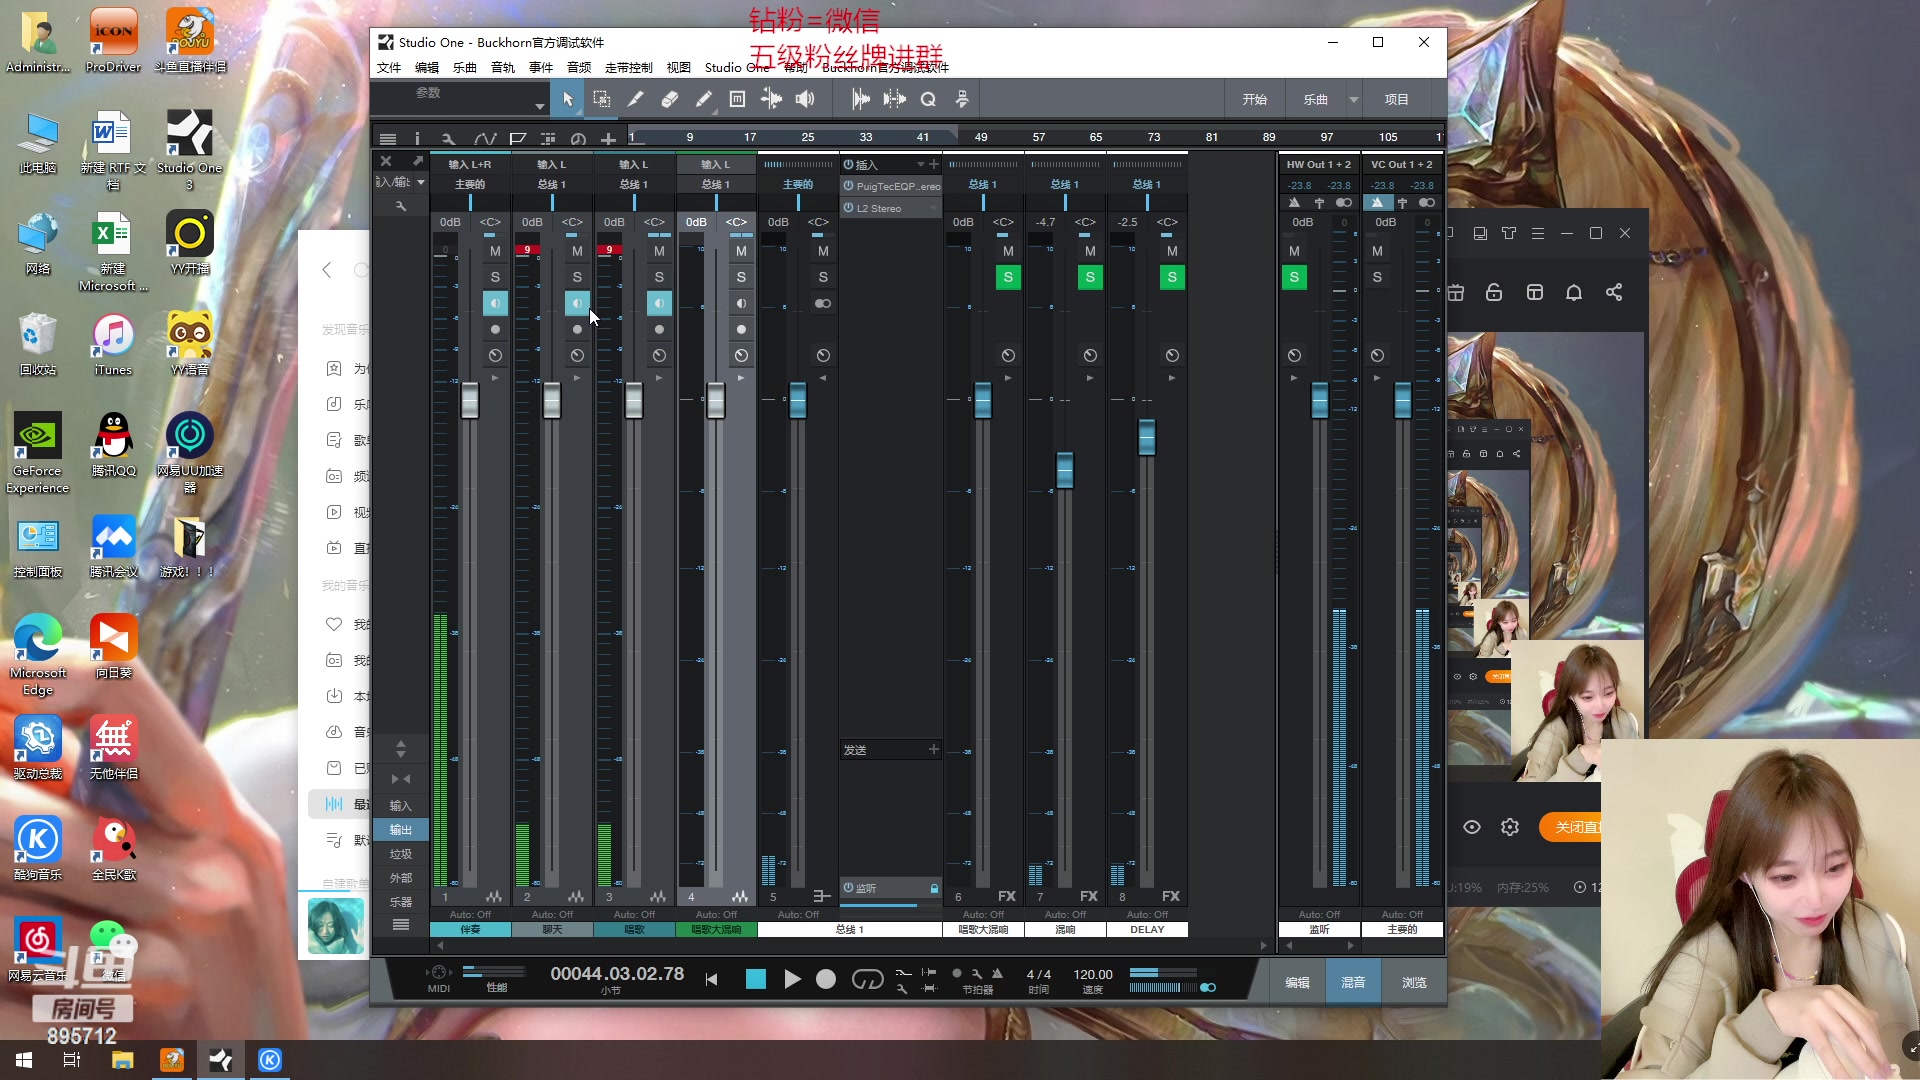Expand channel 1 with the arrow below its dial
This screenshot has height=1080, width=1920.
[x=494, y=378]
